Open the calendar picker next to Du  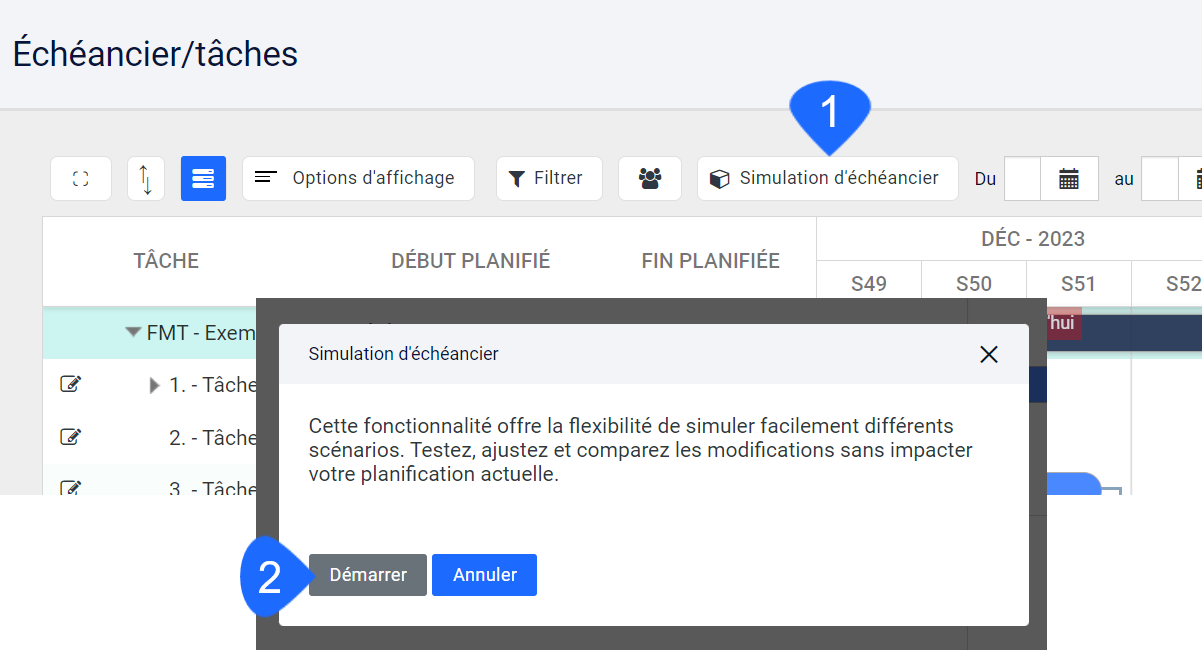point(1068,178)
